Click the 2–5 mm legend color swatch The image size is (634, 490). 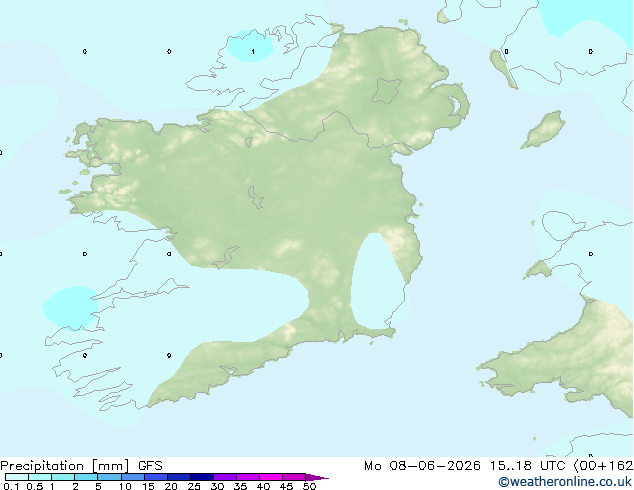(86, 477)
